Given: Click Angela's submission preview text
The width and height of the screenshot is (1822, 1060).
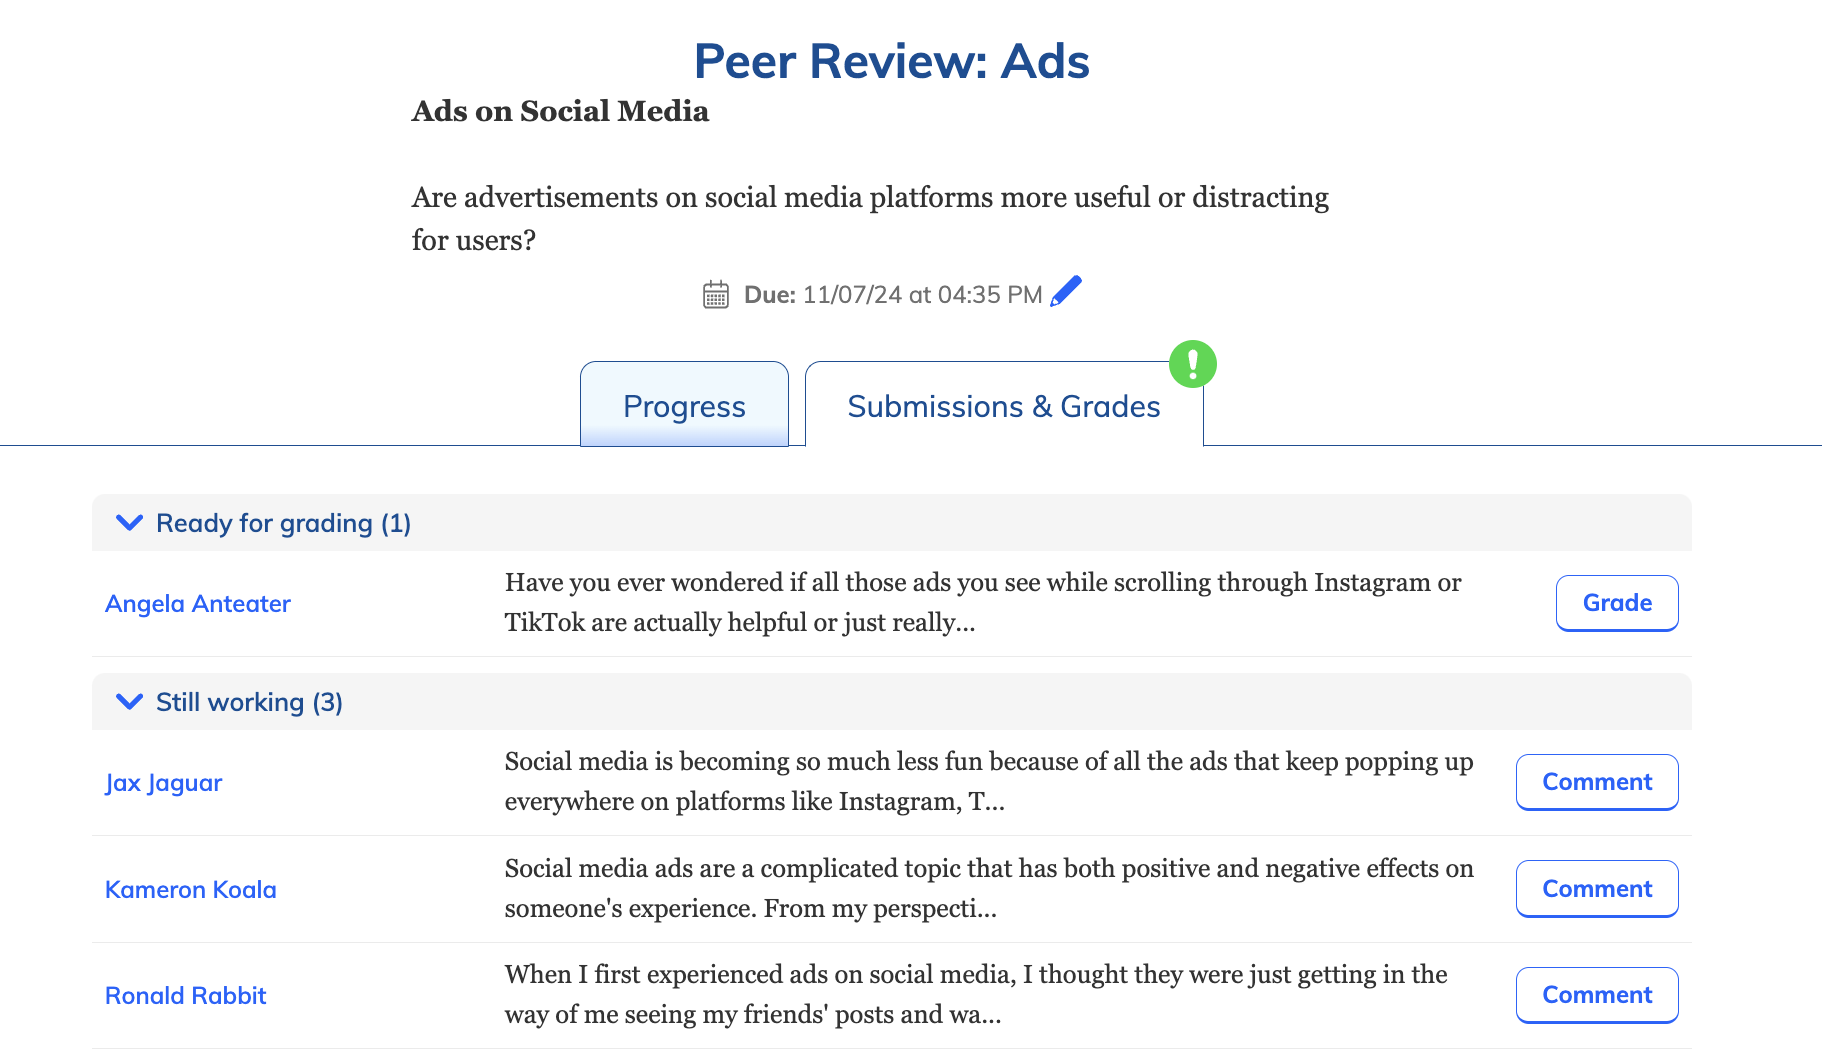Looking at the screenshot, I should coord(983,601).
